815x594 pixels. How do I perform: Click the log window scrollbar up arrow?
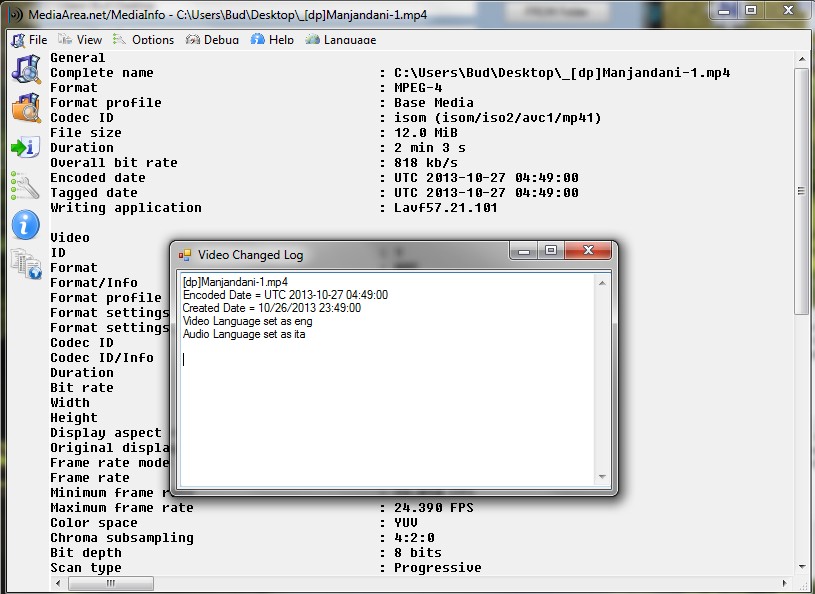point(602,283)
